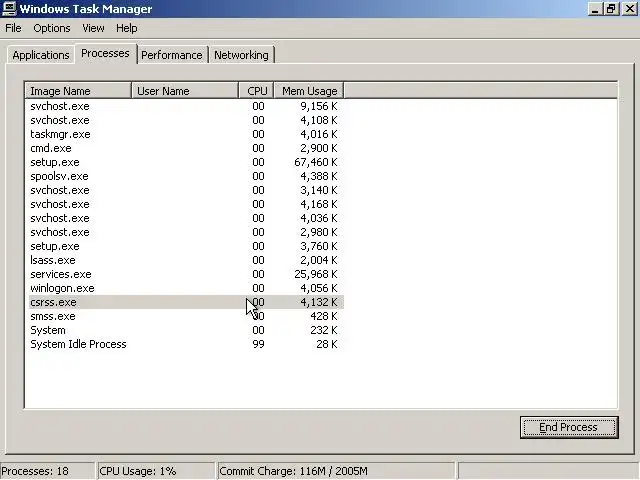Select the taskmgr.exe process row

[x=186, y=134]
